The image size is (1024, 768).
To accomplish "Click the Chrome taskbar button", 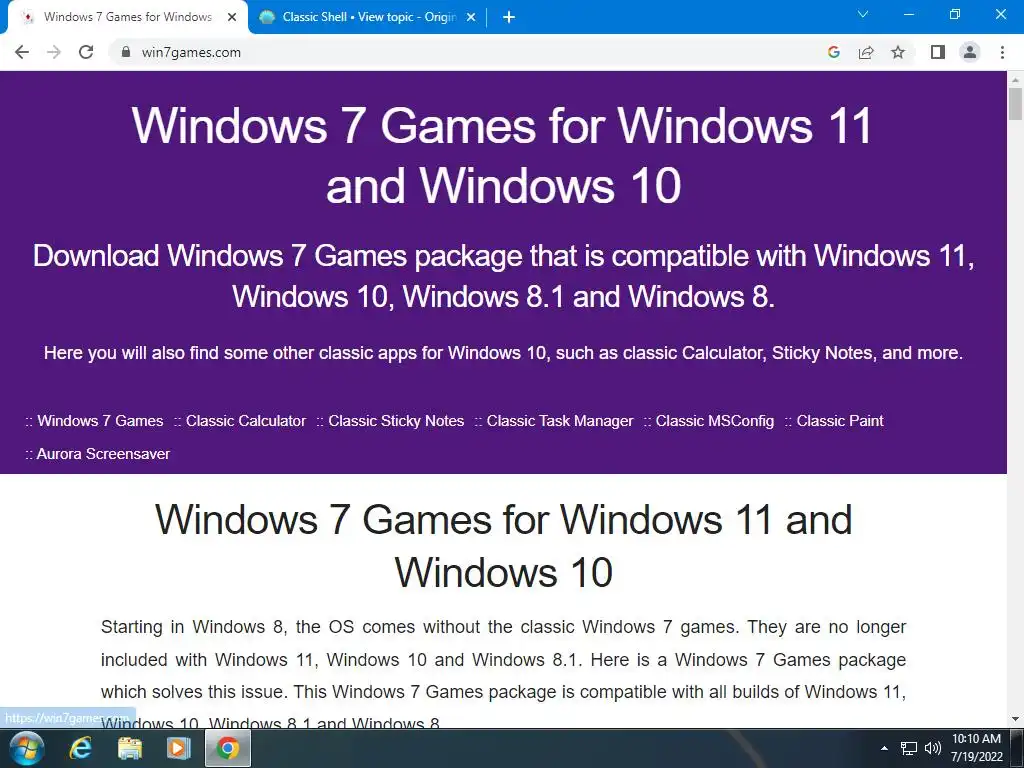I will coord(228,748).
